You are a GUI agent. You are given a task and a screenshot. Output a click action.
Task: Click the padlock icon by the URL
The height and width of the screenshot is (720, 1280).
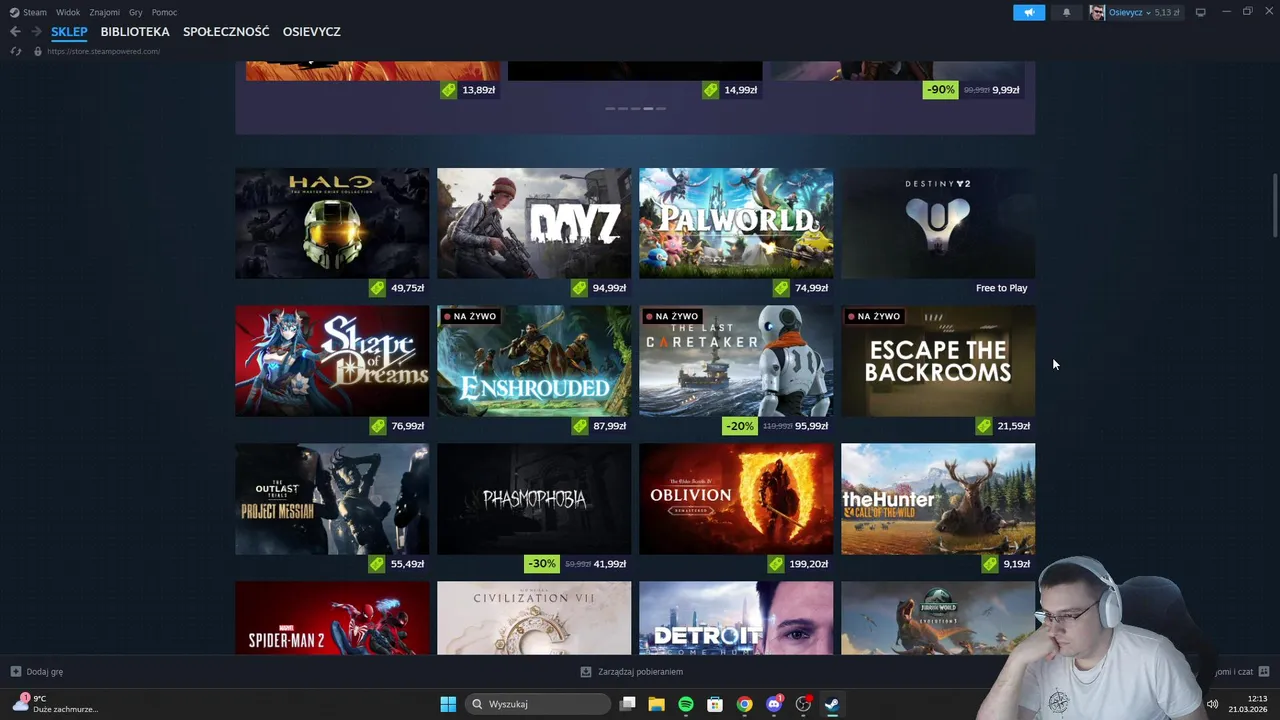coord(38,51)
